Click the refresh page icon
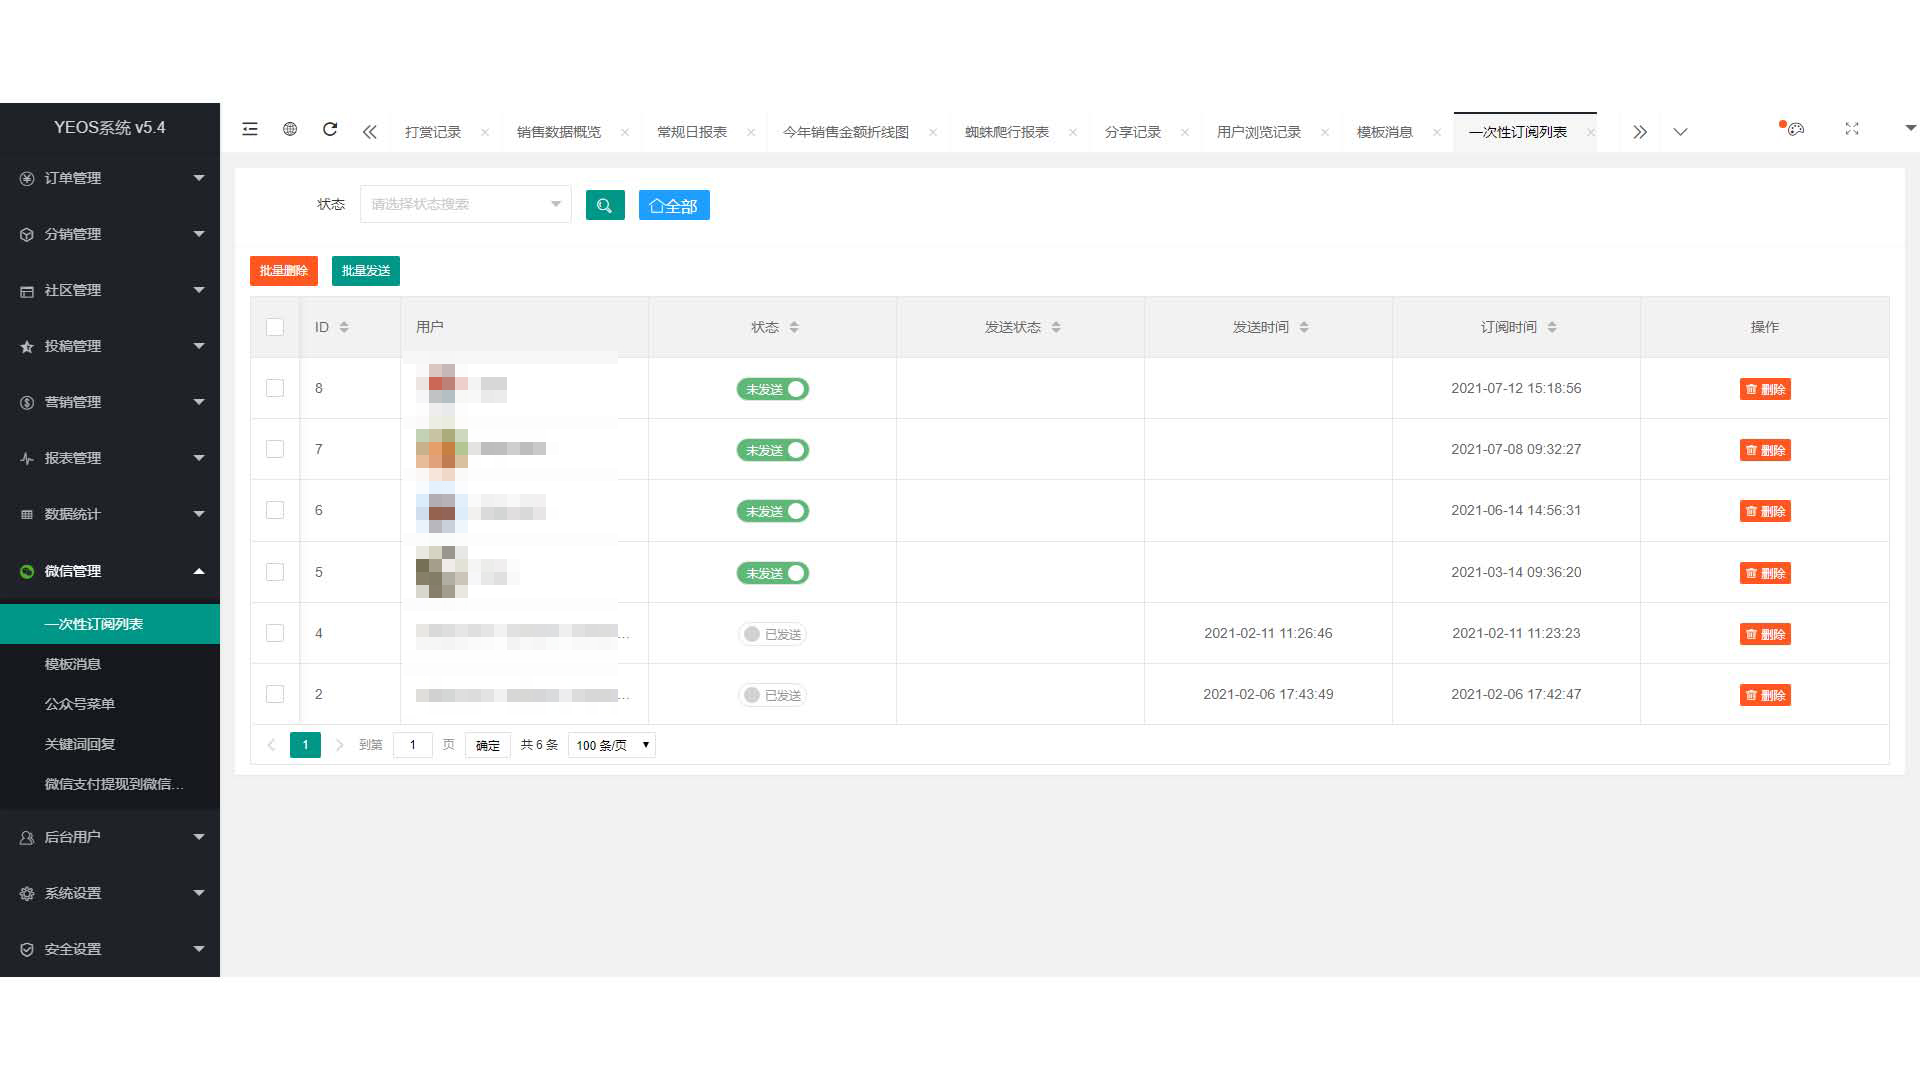Image resolution: width=1920 pixels, height=1080 pixels. 330,129
